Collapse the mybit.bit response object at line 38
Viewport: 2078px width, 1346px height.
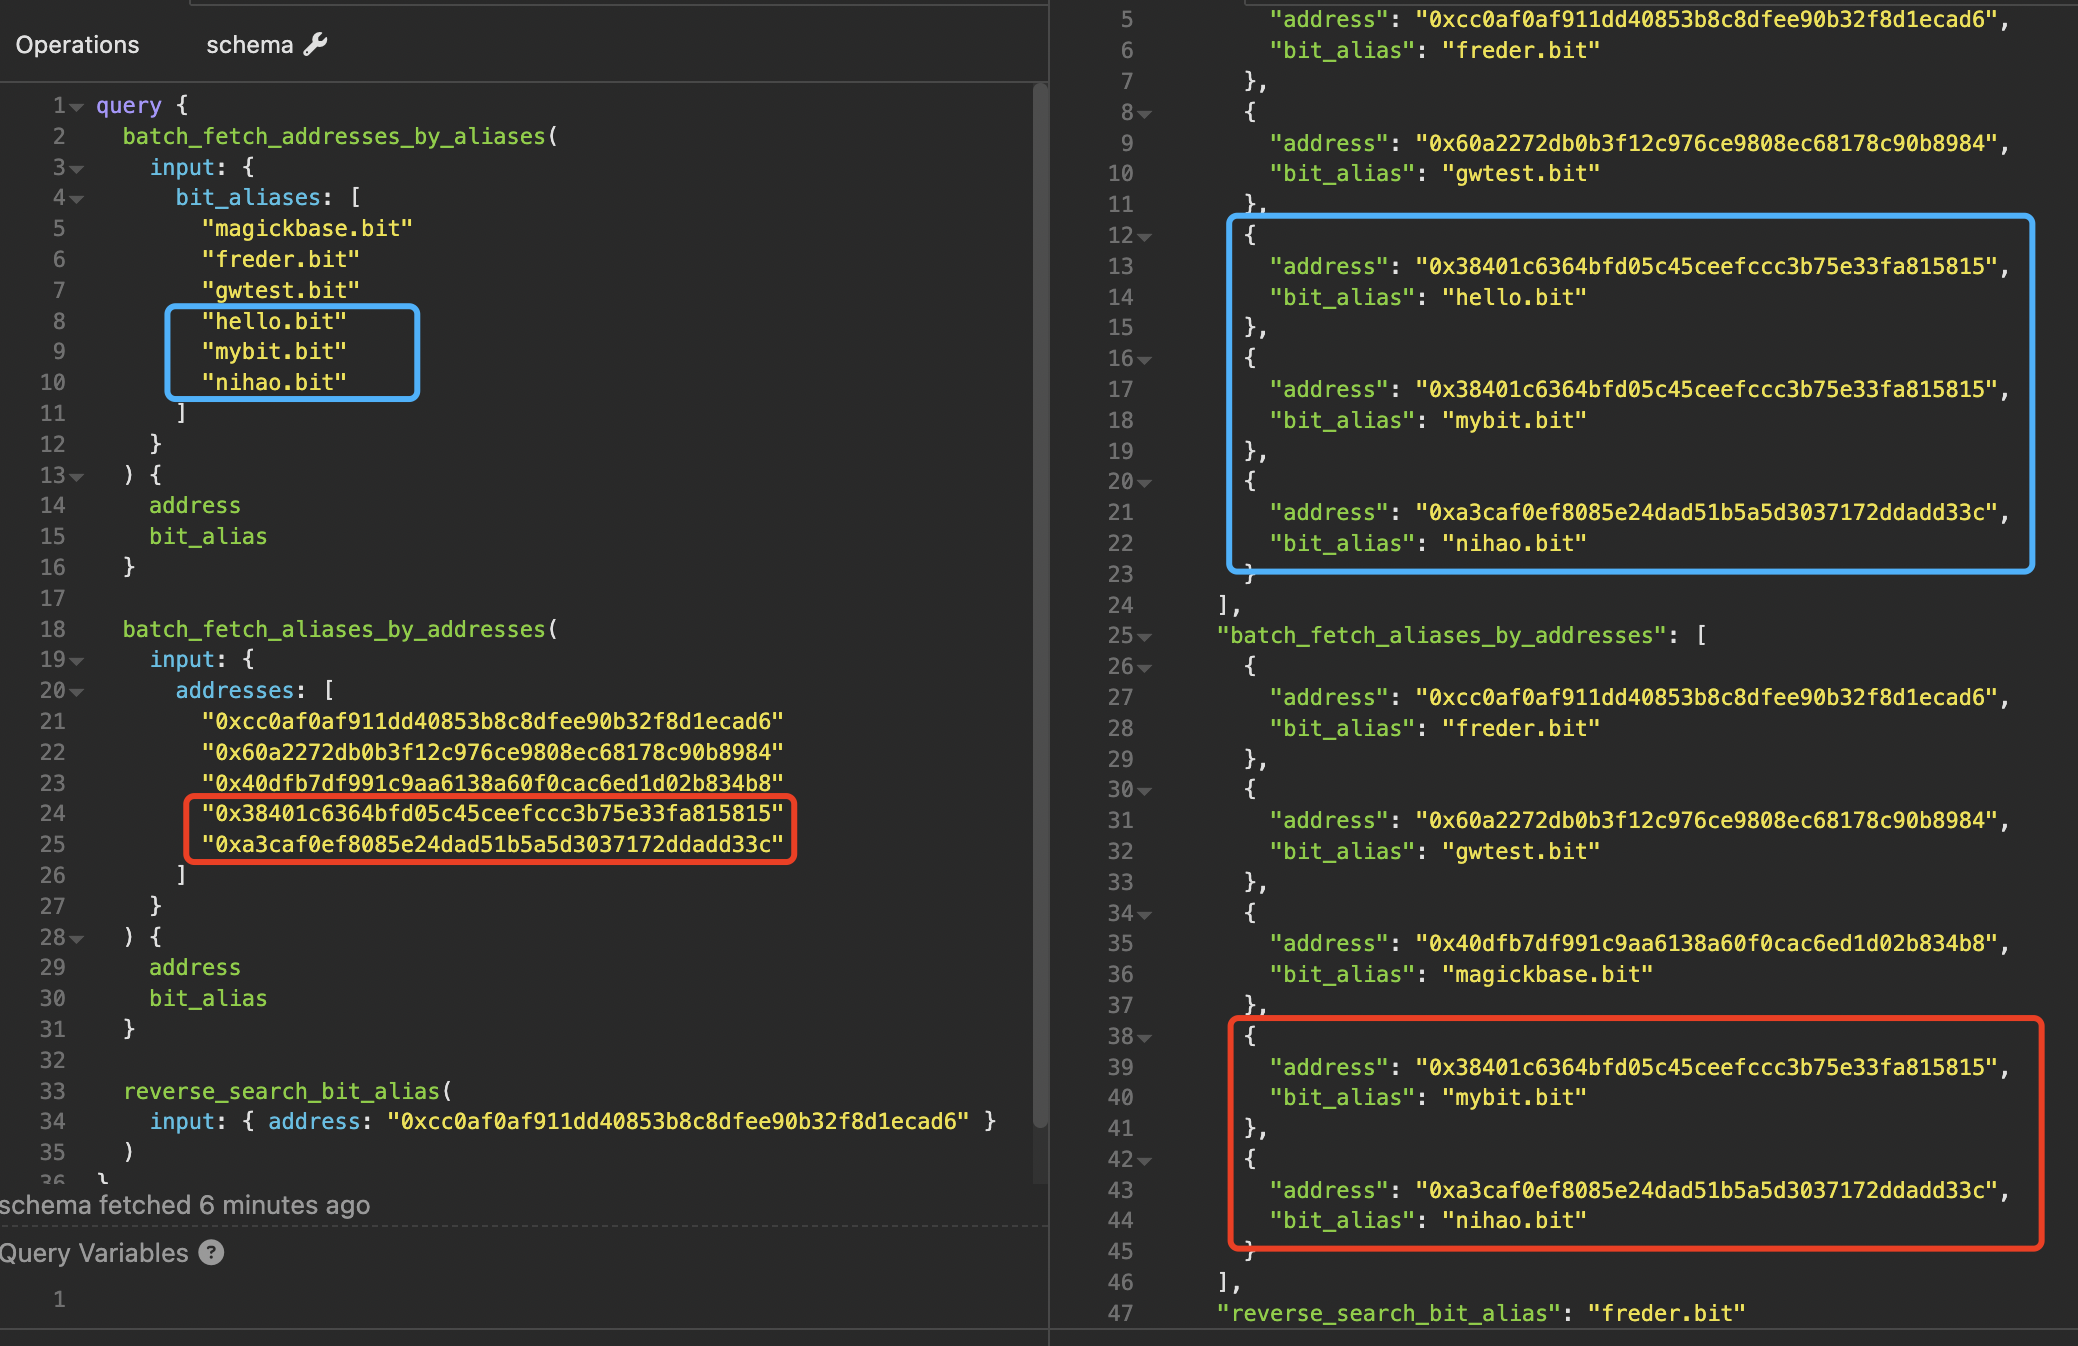(x=1145, y=1037)
